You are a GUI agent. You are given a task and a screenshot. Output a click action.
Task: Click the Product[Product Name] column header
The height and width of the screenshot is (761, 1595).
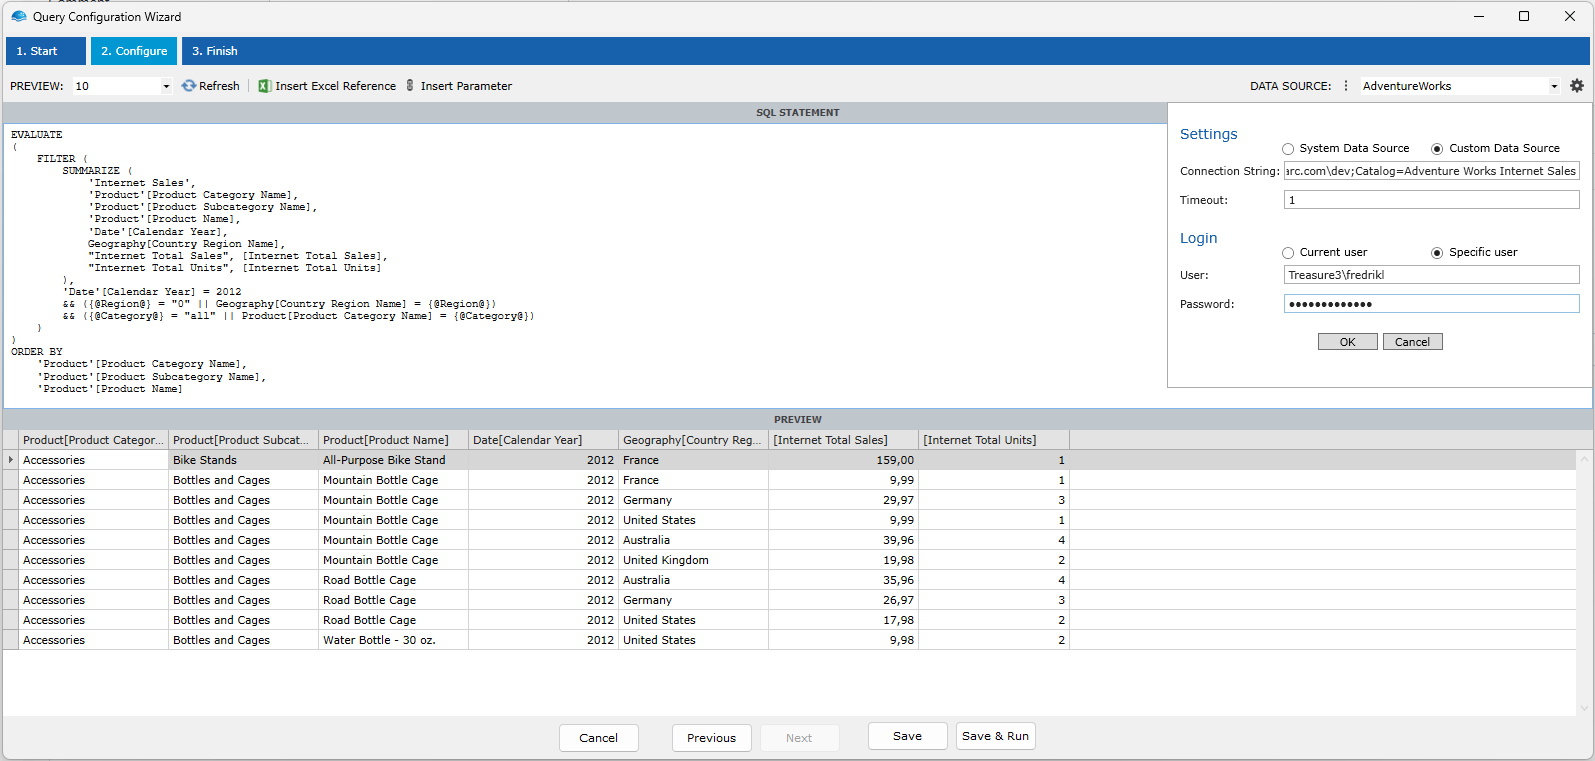pos(394,440)
